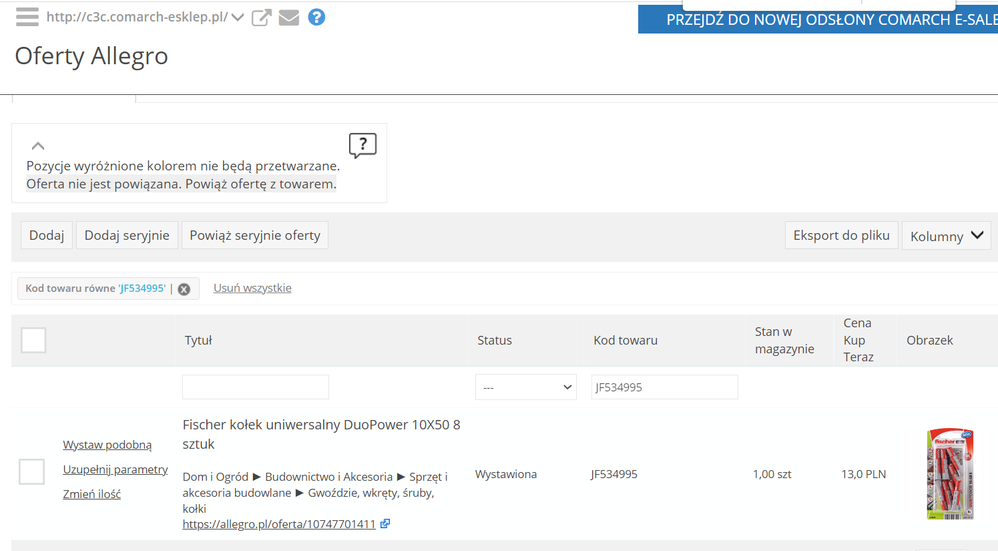This screenshot has width=998, height=551.
Task: Click the Fischer kołek uniwersalny DuoPower title
Action: click(321, 434)
